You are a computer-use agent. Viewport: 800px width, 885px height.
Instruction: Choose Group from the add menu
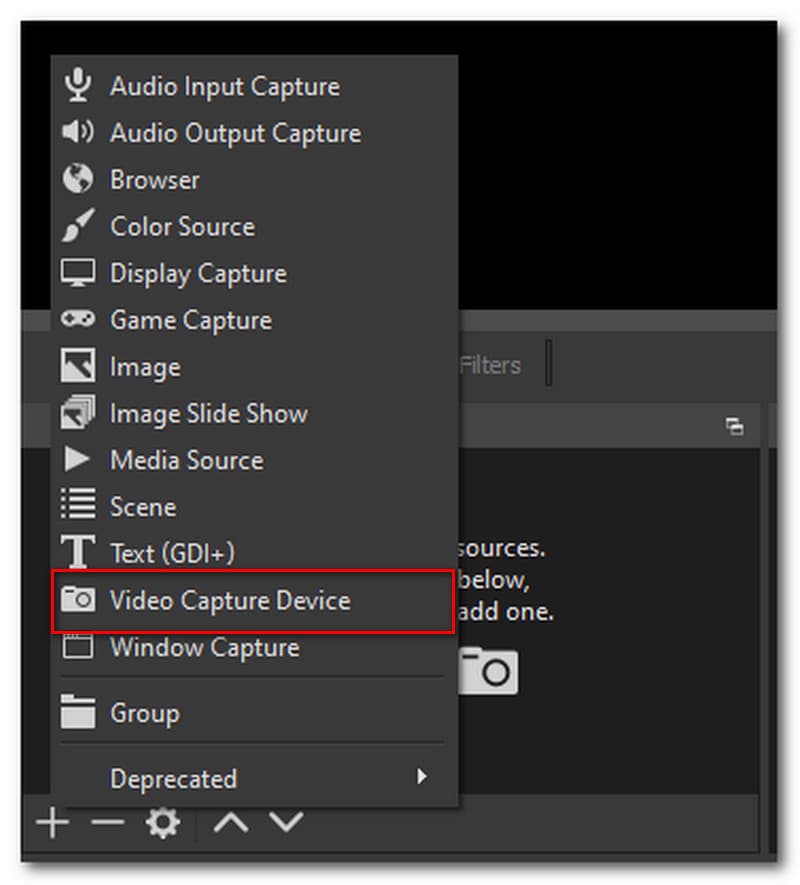coord(254,712)
